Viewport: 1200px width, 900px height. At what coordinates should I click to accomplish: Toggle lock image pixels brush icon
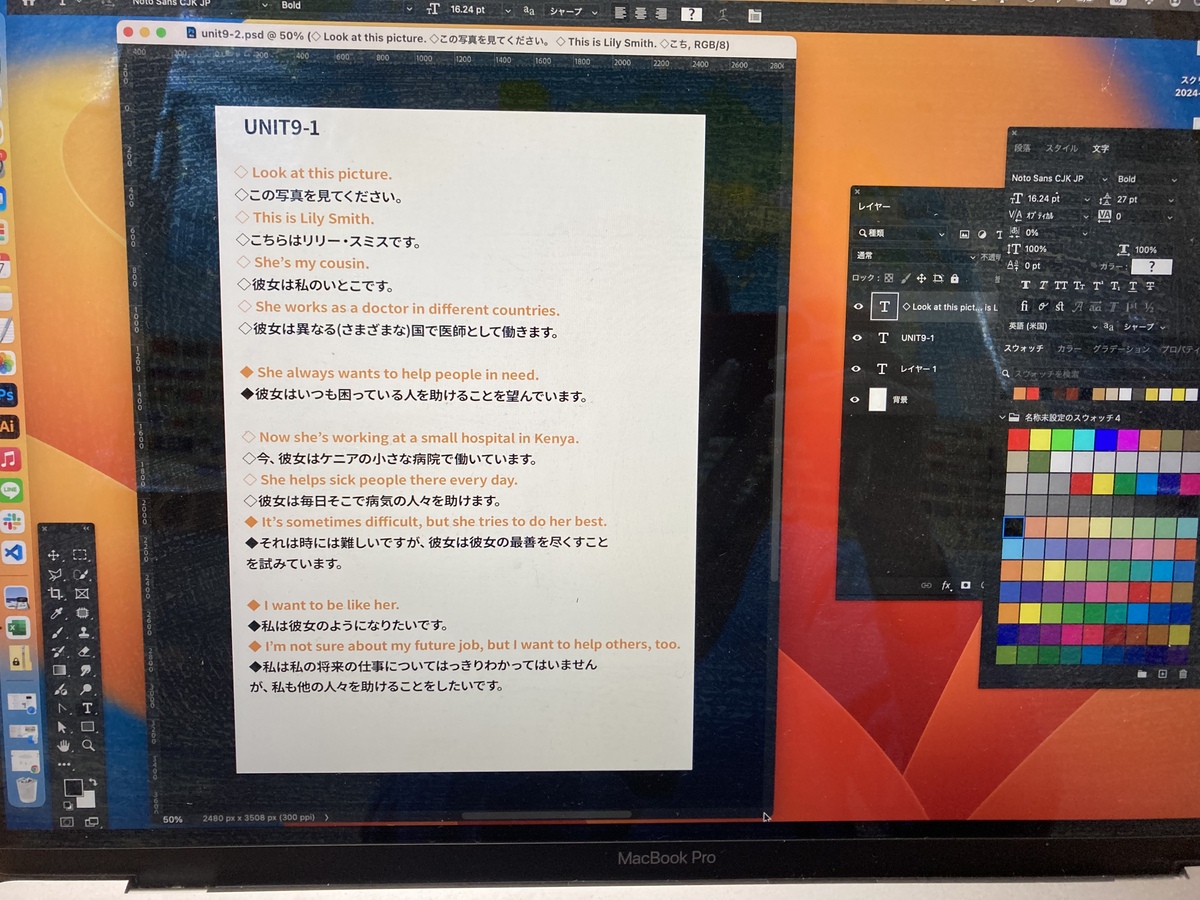905,278
